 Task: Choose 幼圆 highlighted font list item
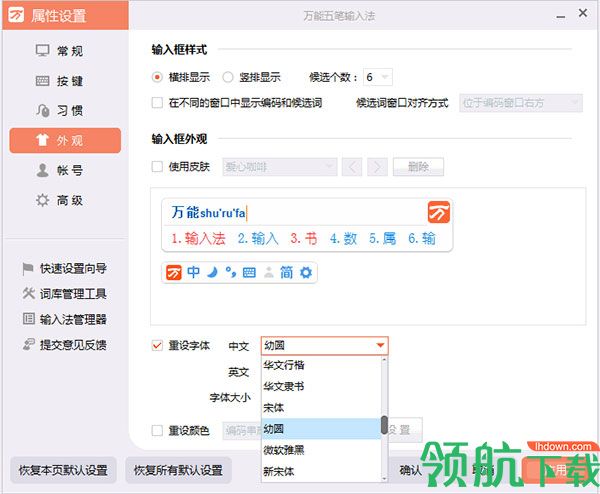pos(321,429)
